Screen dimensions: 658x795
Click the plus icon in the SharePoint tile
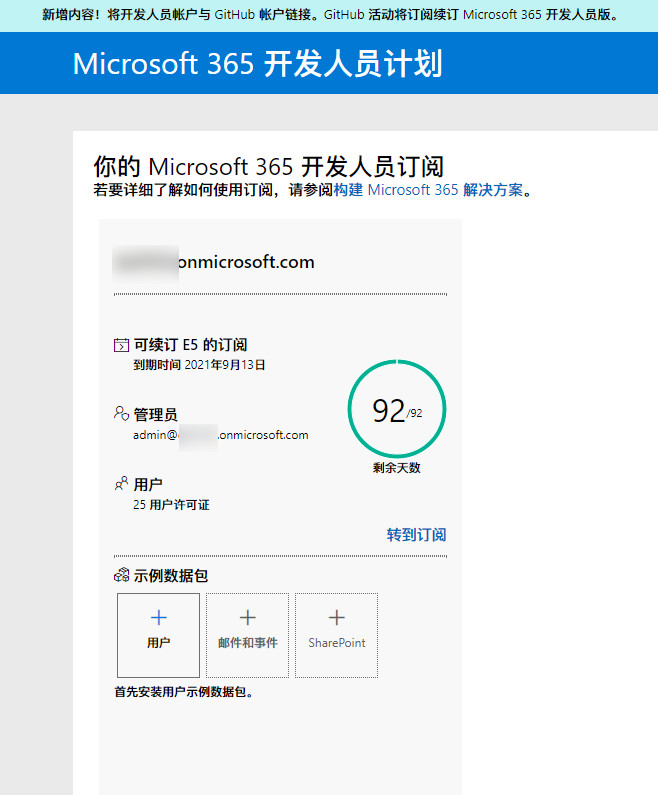337,618
